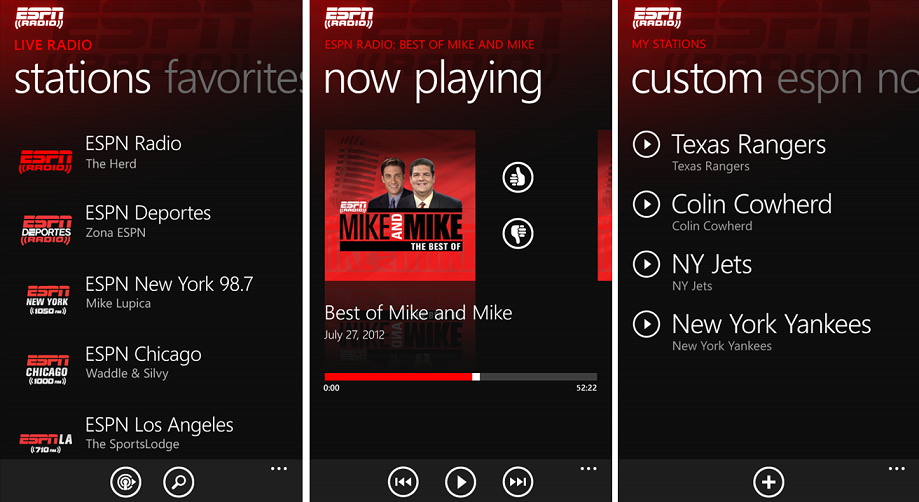This screenshot has height=502, width=919.
Task: Play Best of Mike and Mike
Action: pyautogui.click(x=461, y=482)
